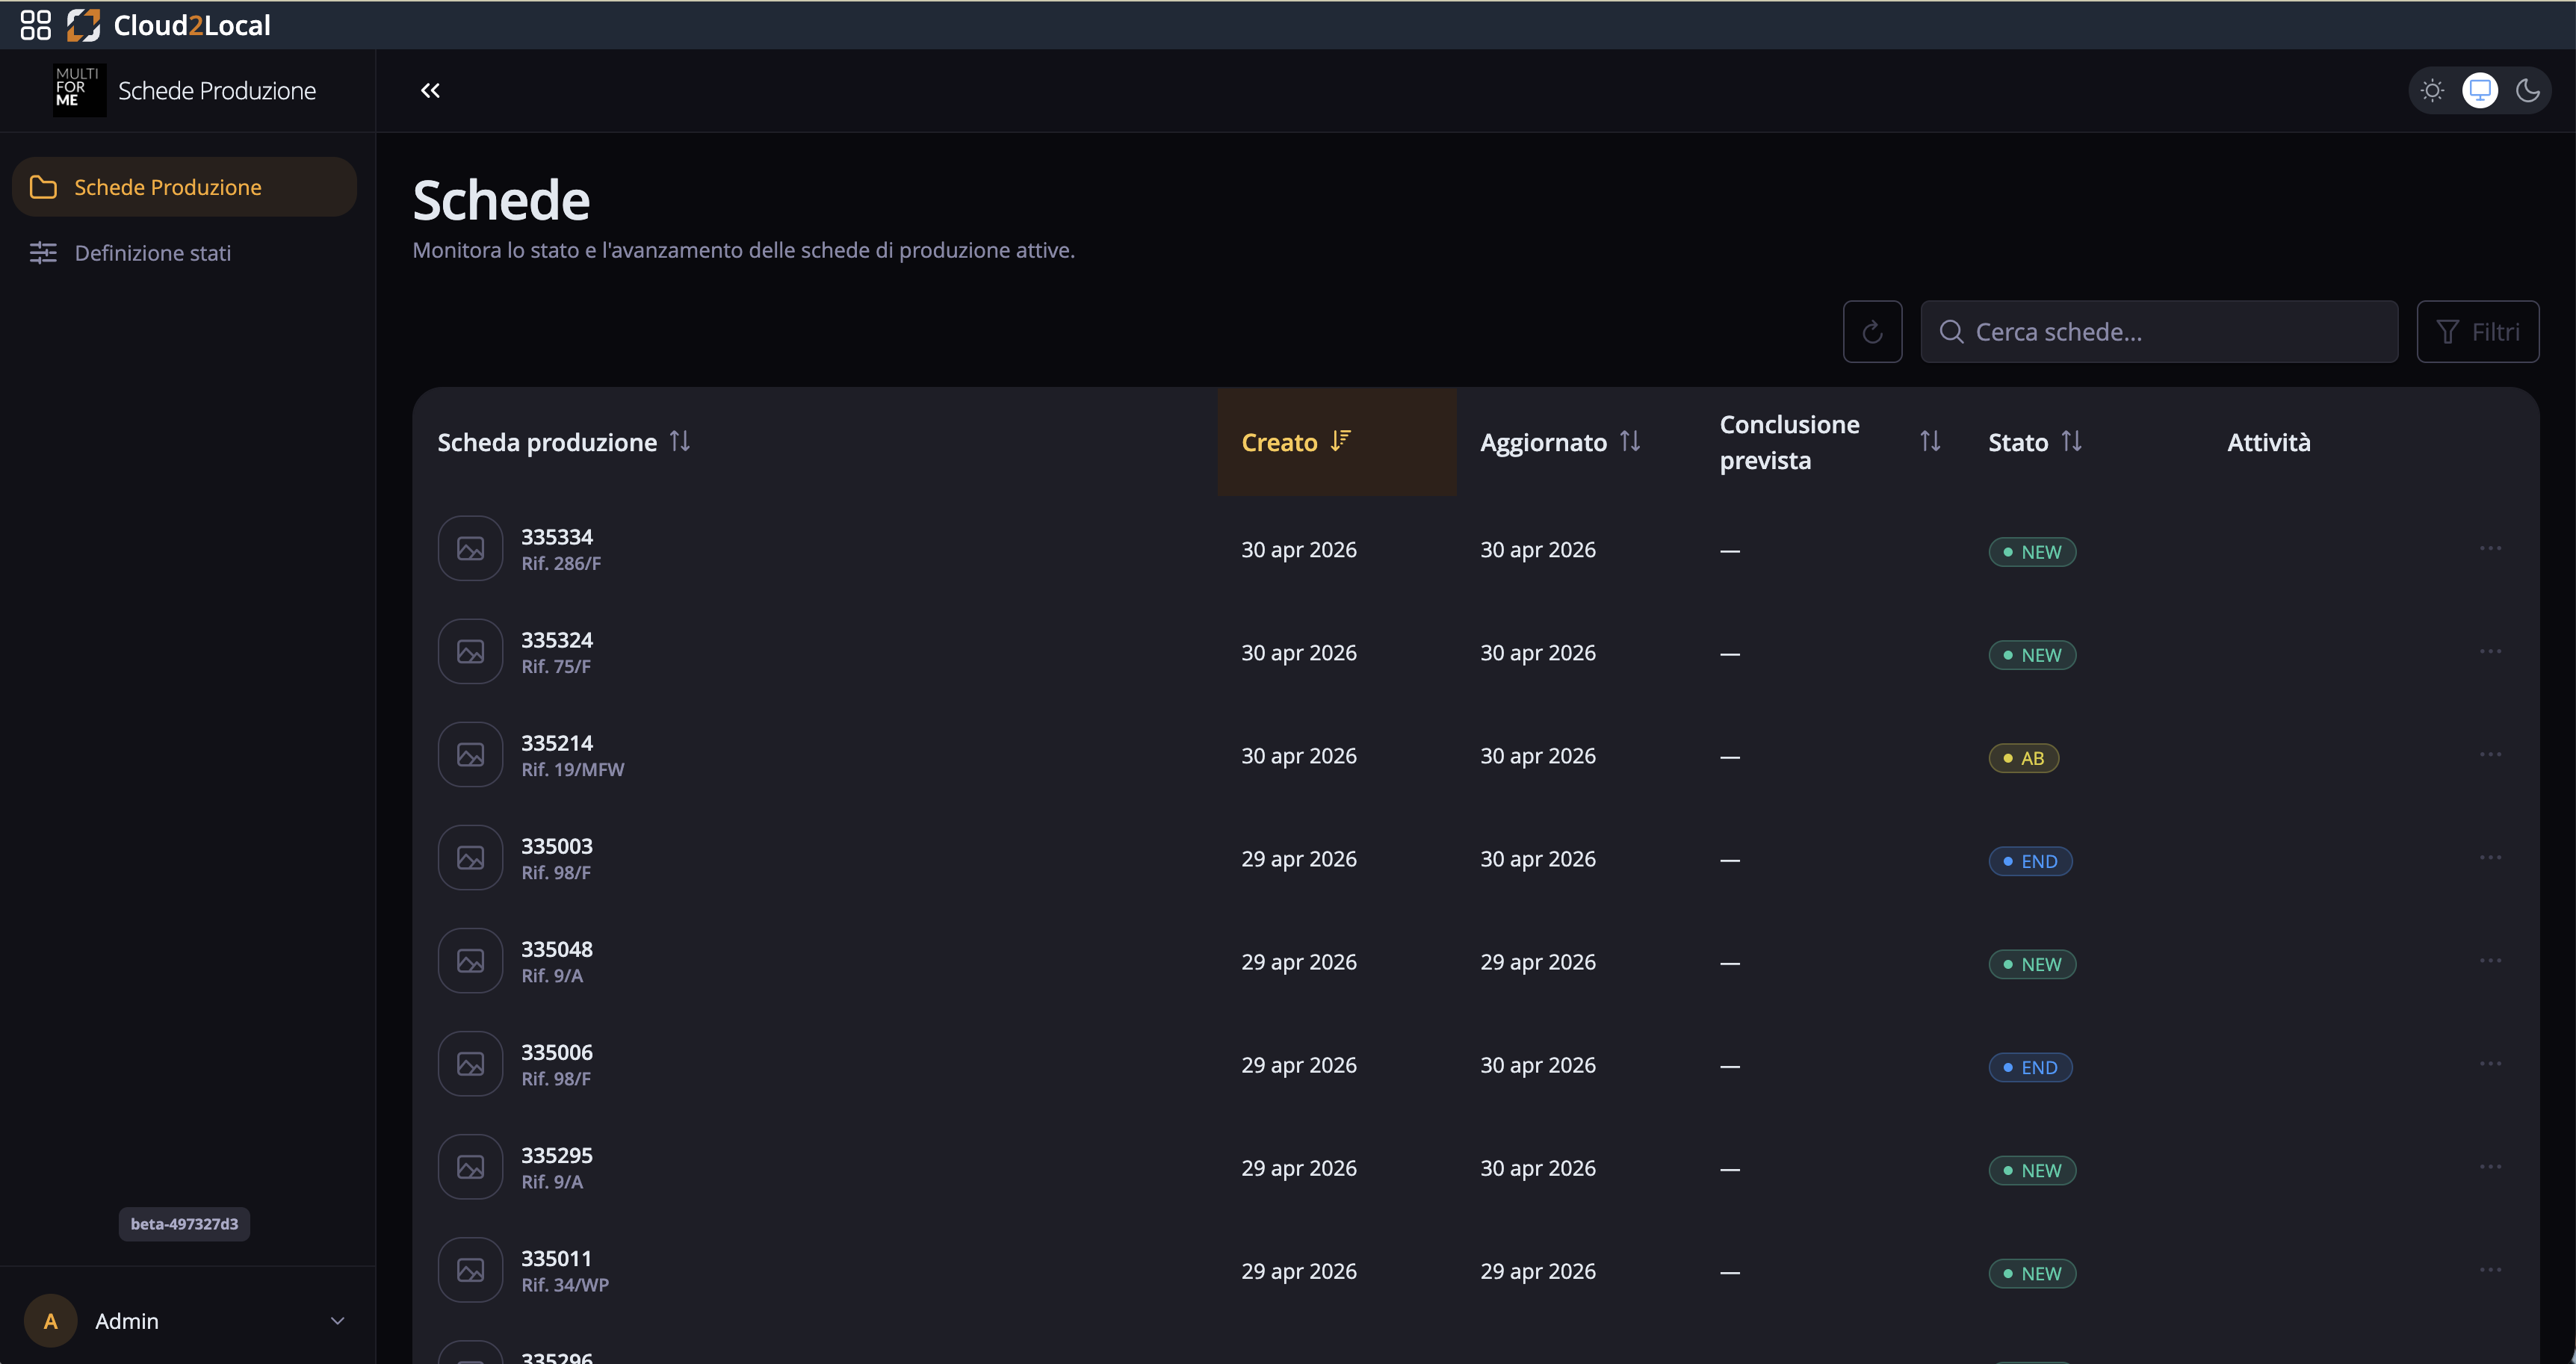Click NEW status badge of 335324

[x=2032, y=655]
